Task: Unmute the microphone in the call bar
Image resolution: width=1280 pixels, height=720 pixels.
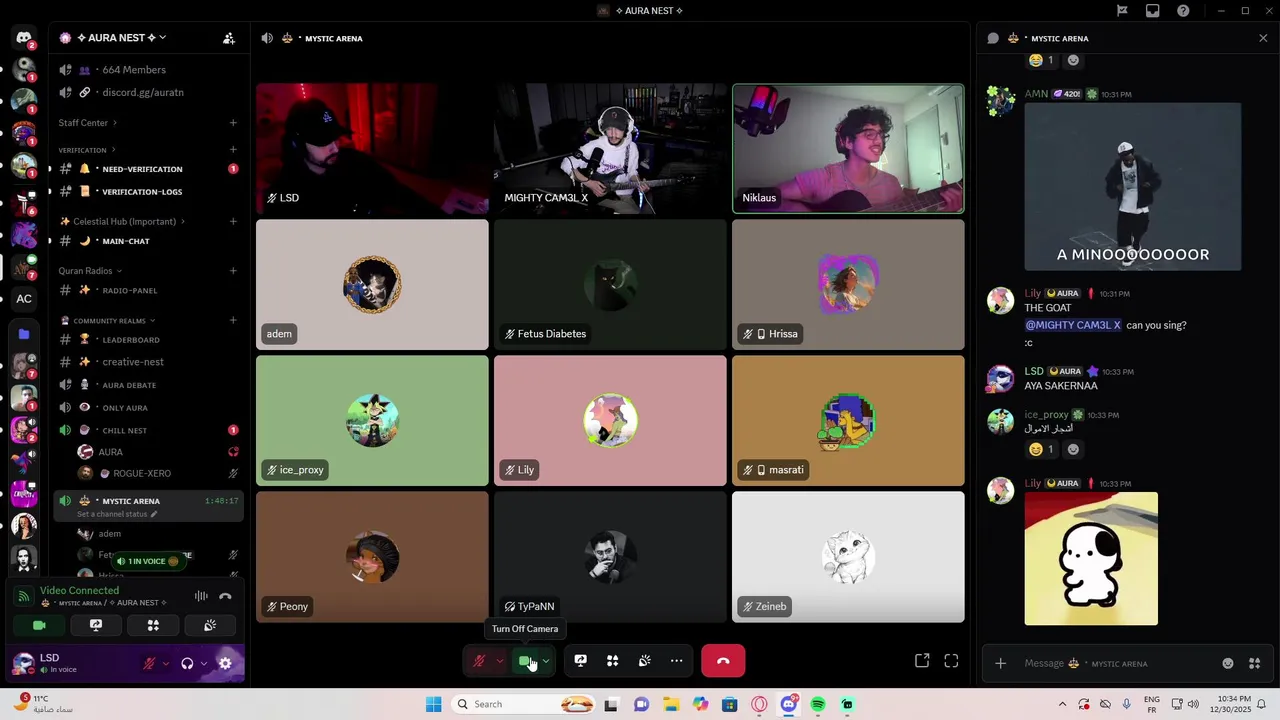Action: [479, 660]
